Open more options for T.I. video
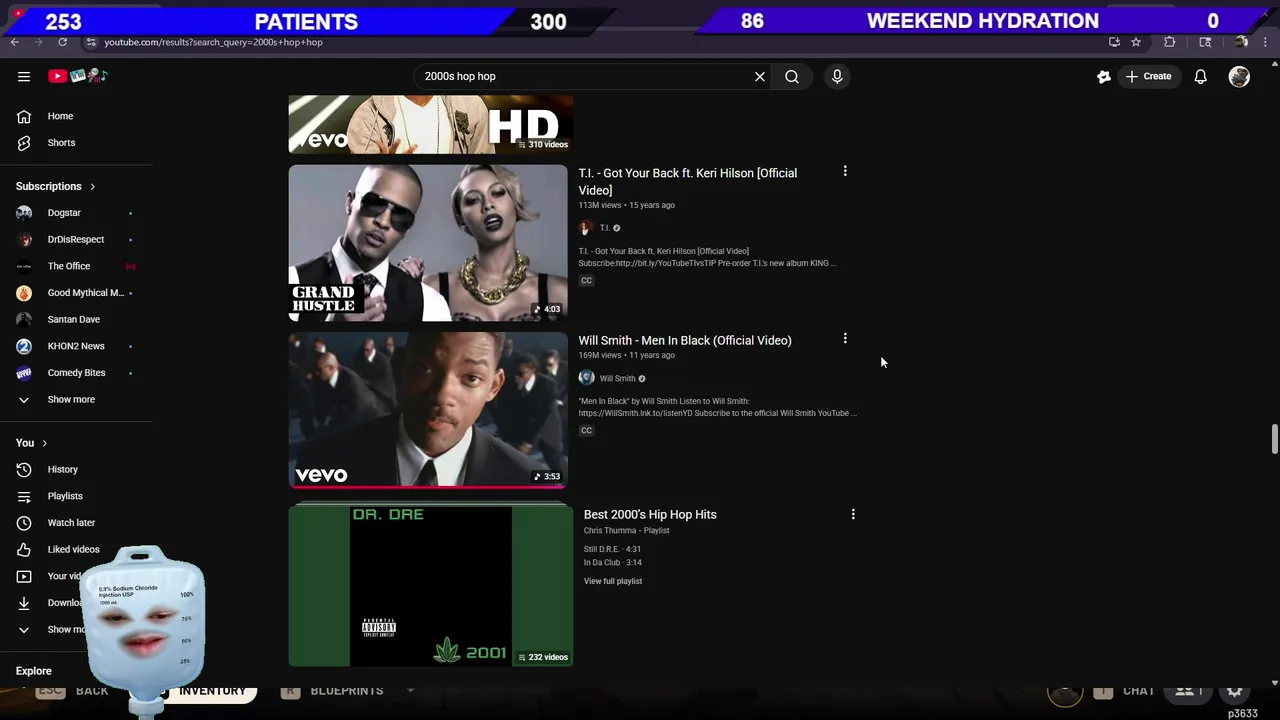1280x720 pixels. [845, 172]
